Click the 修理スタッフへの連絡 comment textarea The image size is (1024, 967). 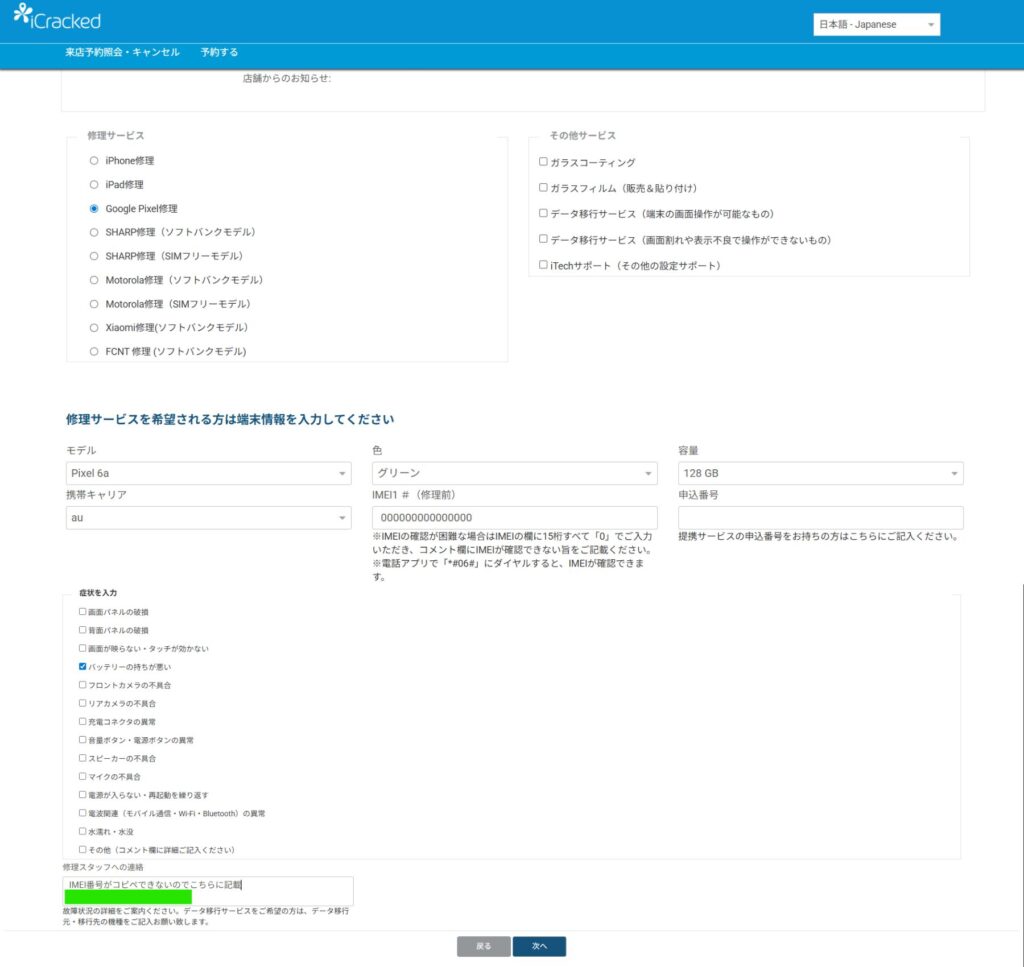pyautogui.click(x=208, y=891)
